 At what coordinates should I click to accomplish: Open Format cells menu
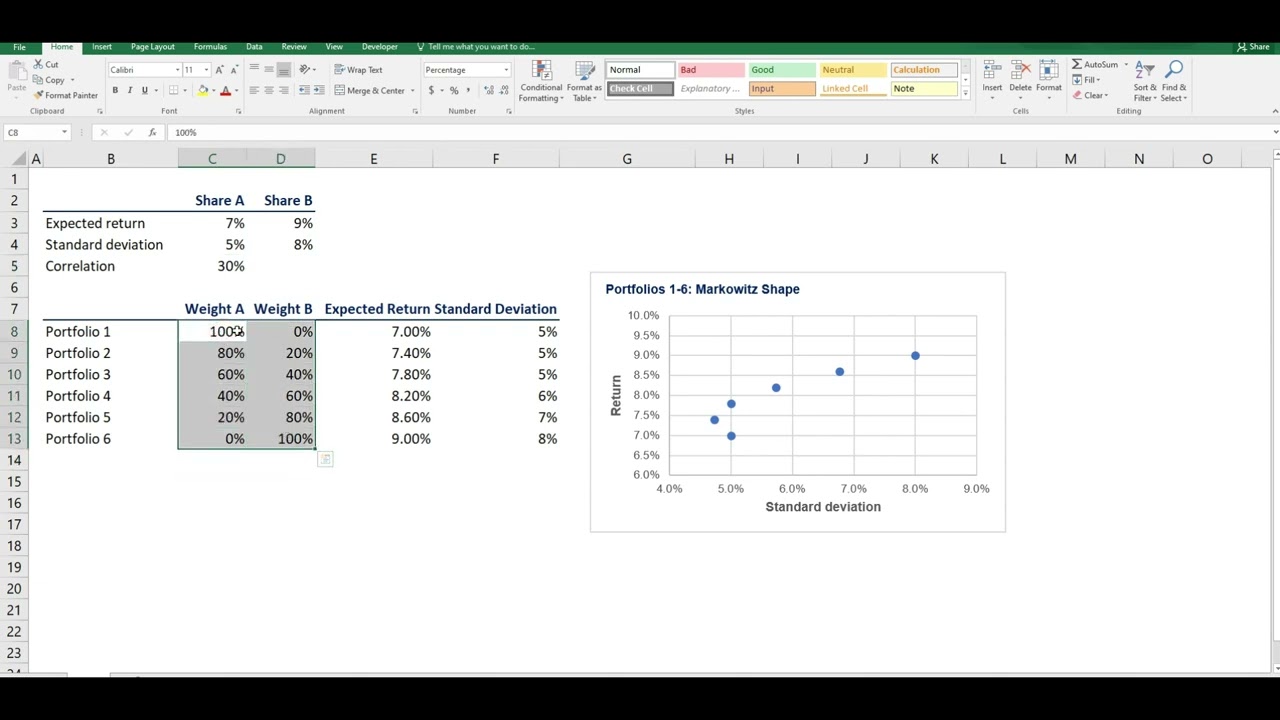[1049, 78]
